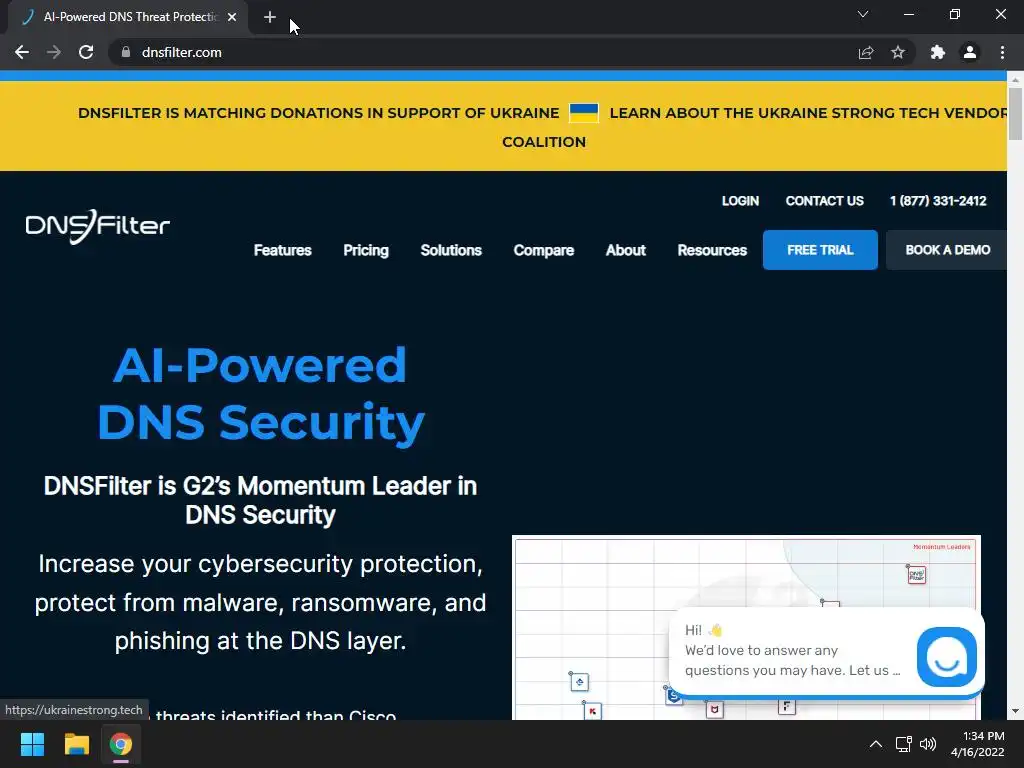This screenshot has height=768, width=1024.
Task: Open the chat greeting message popup
Action: coord(792,650)
